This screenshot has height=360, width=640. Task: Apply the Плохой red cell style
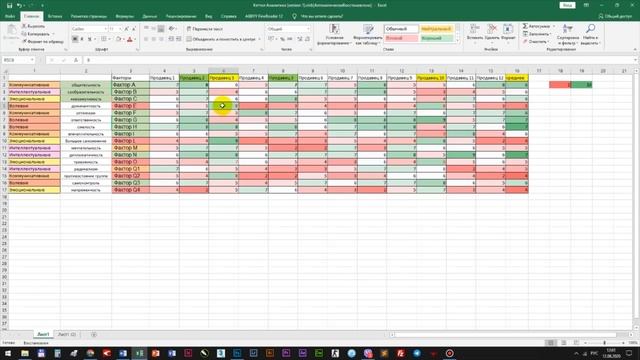pos(401,38)
